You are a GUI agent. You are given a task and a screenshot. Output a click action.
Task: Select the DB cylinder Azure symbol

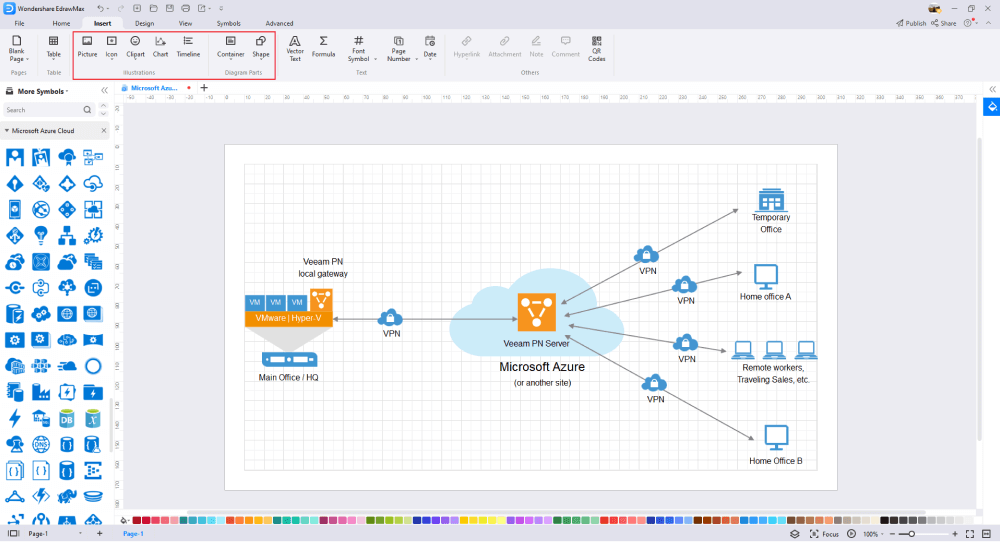coord(67,418)
